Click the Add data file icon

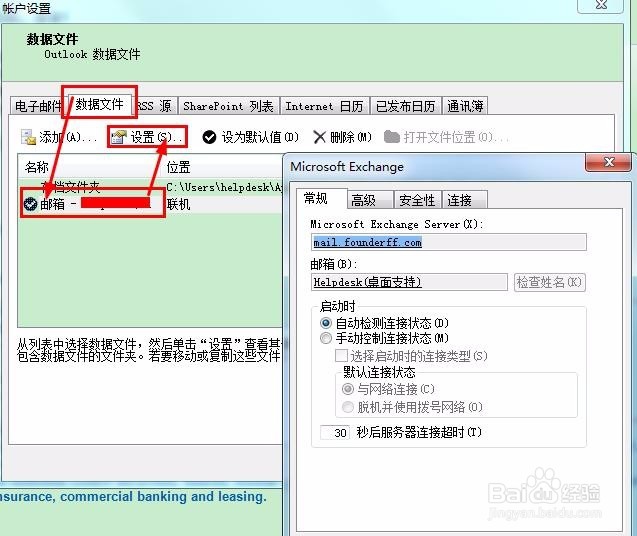point(28,137)
